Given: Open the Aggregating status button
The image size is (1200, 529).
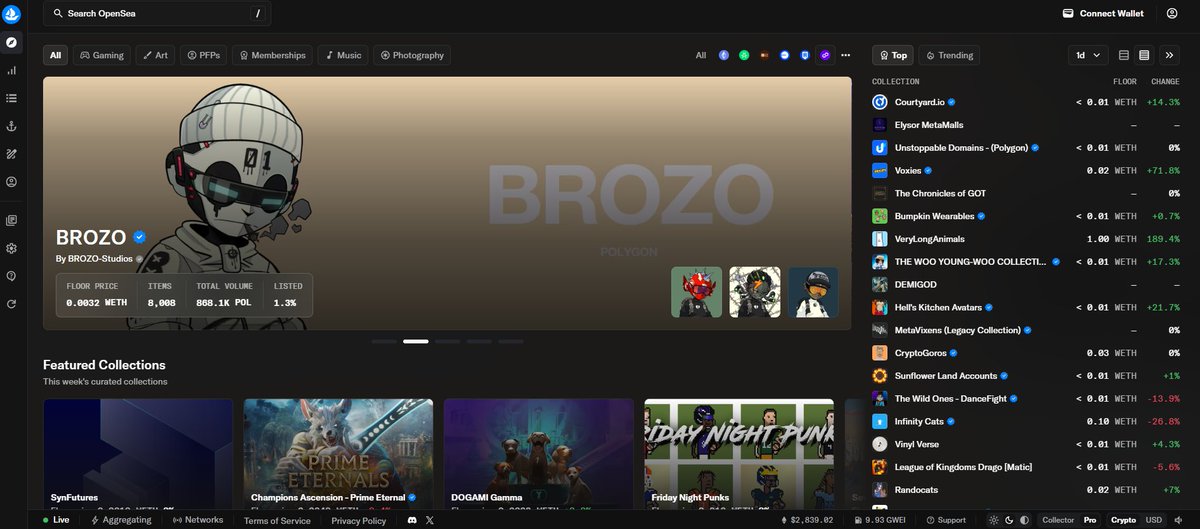Looking at the screenshot, I should click(121, 520).
